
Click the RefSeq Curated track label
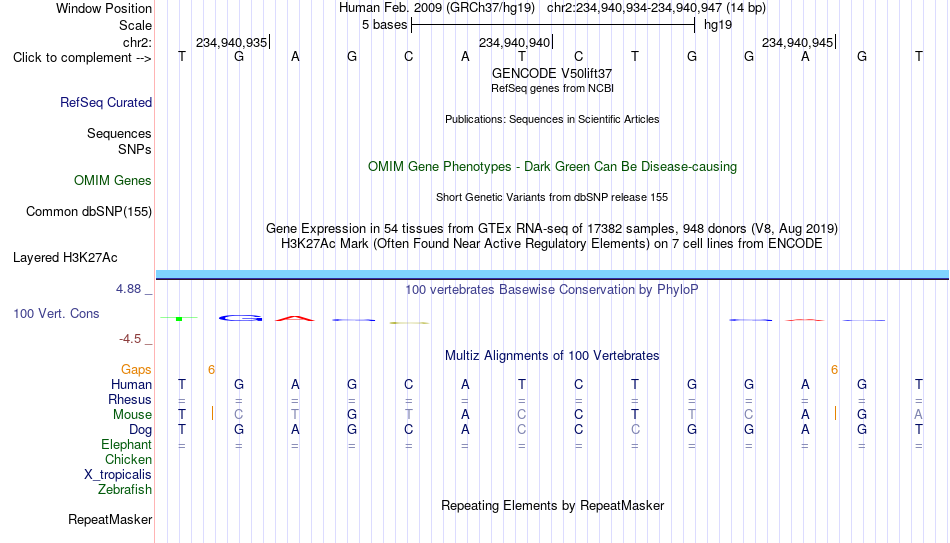coord(105,102)
